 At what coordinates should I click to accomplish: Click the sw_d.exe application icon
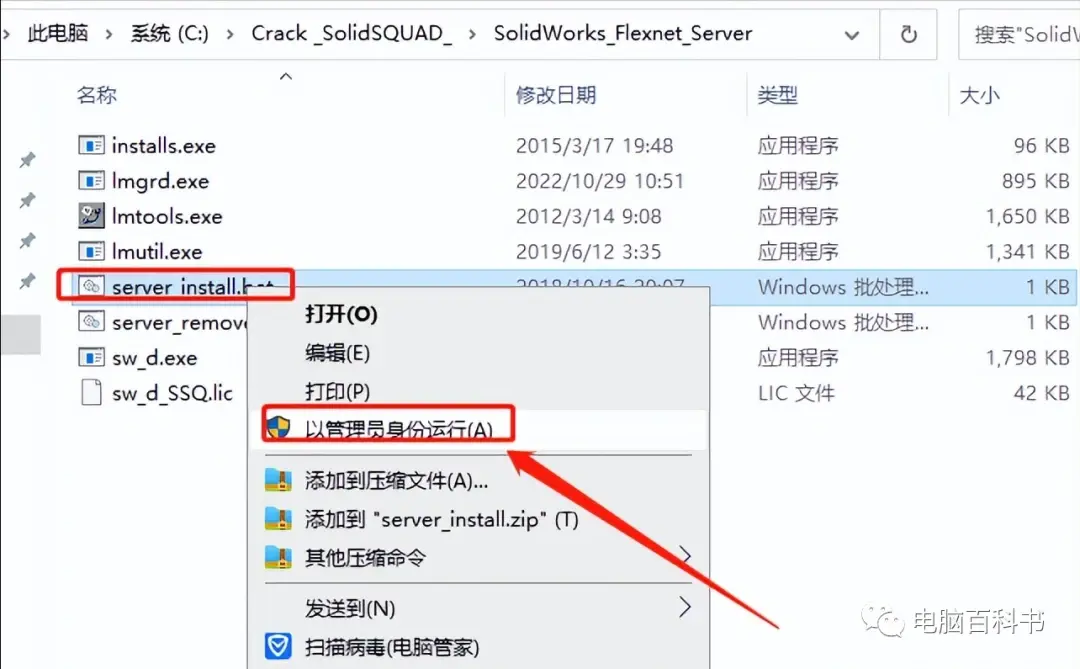point(91,357)
